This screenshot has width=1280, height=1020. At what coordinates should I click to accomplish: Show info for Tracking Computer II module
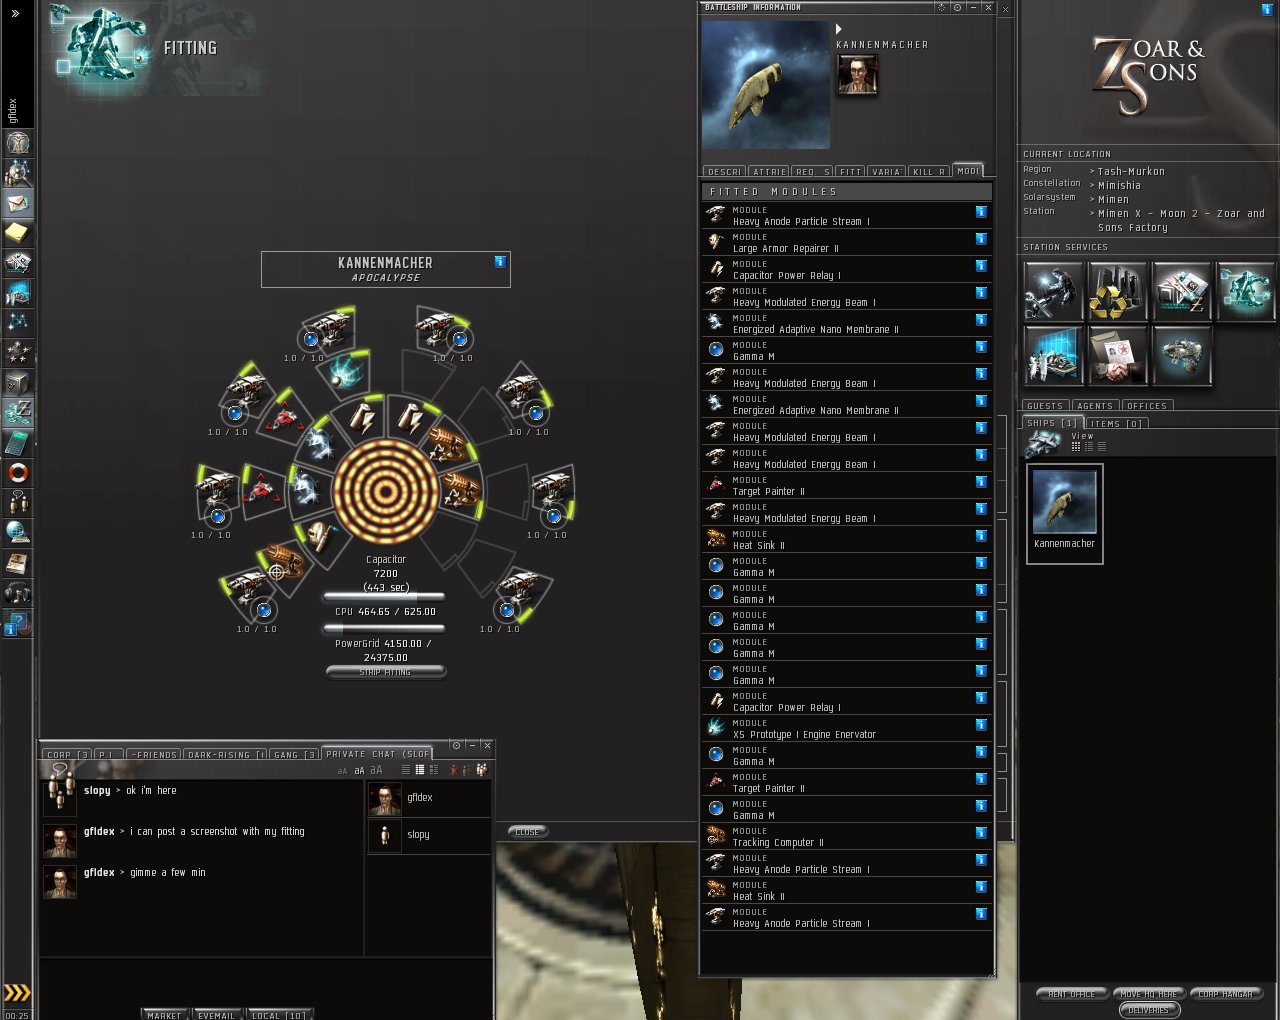click(981, 833)
